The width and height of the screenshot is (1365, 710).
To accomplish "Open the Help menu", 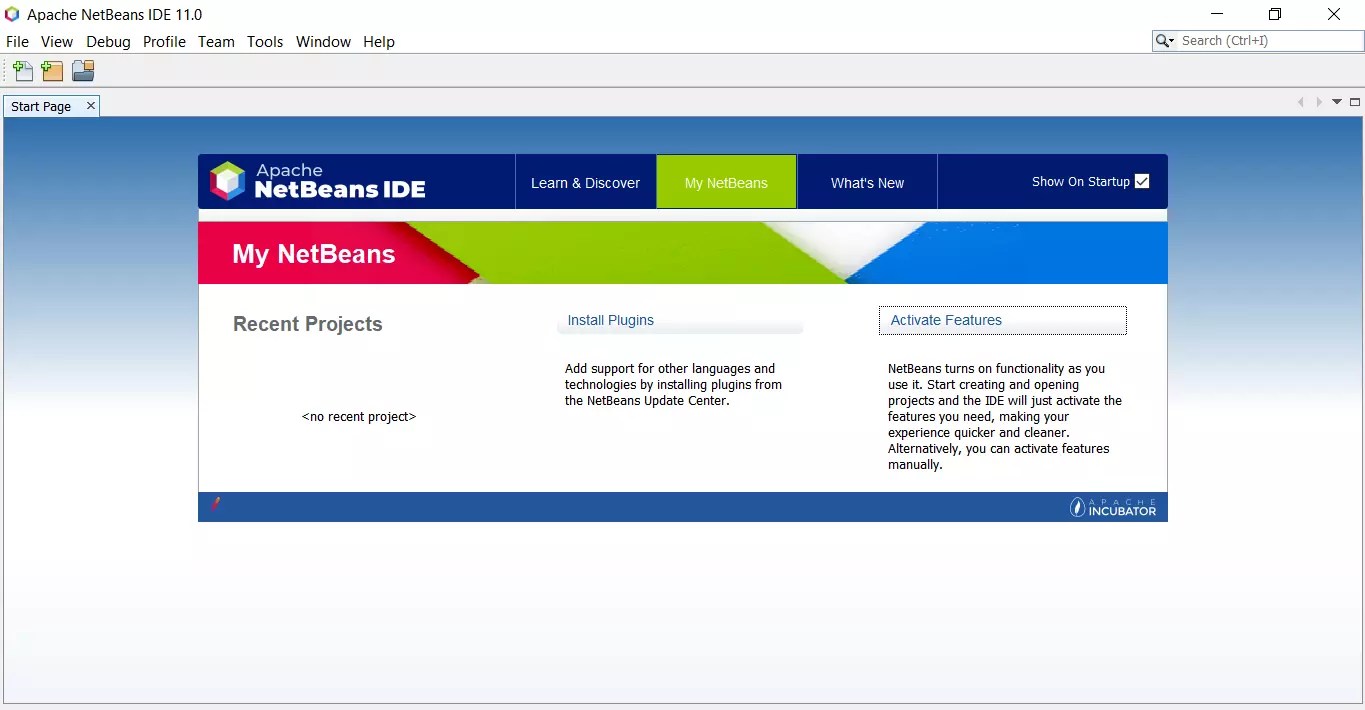I will (379, 42).
